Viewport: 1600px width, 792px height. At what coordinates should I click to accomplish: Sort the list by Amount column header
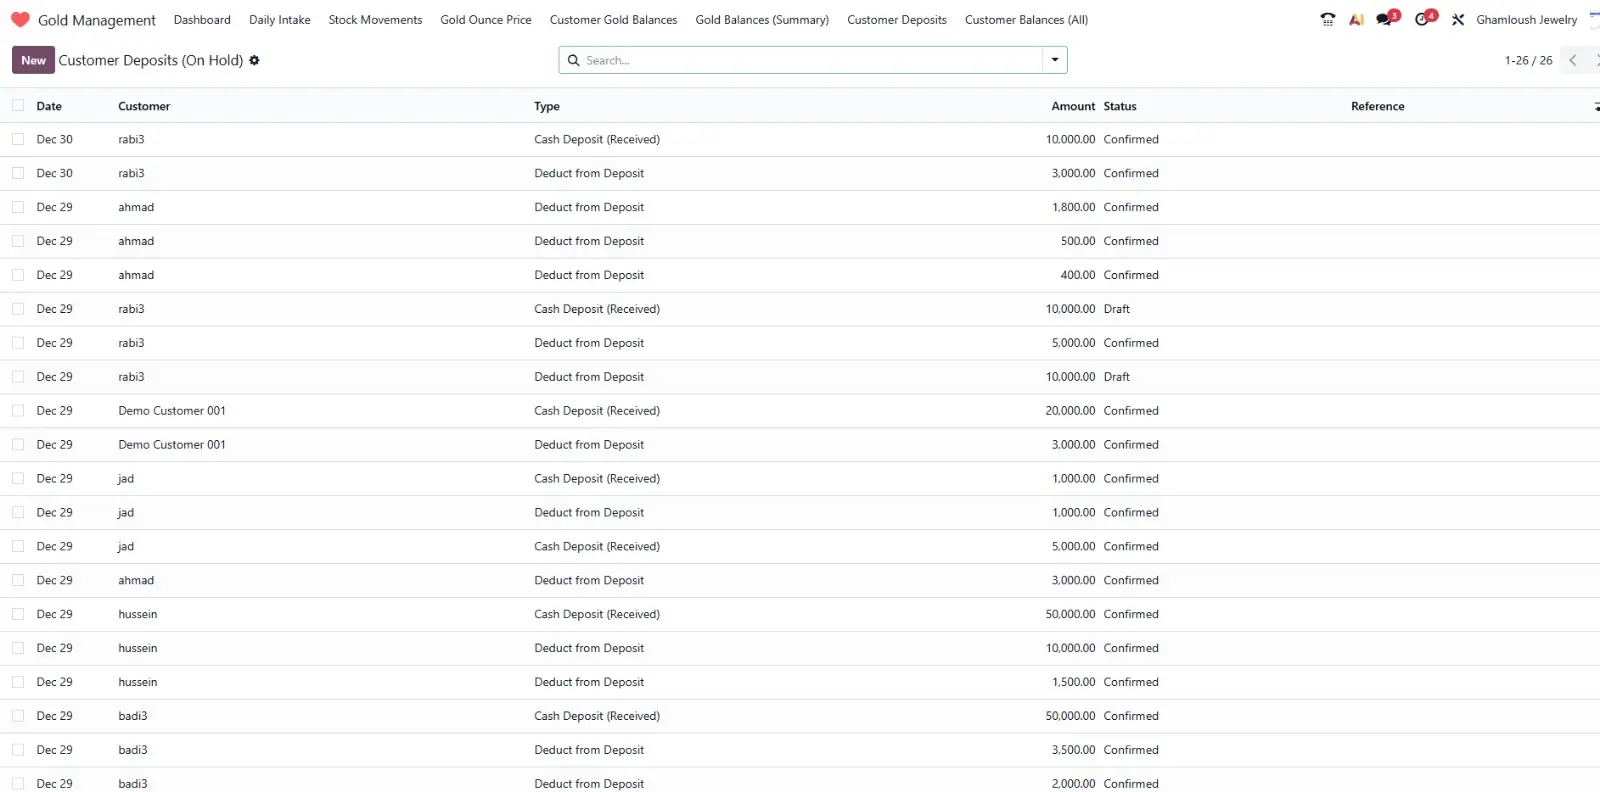(1072, 106)
